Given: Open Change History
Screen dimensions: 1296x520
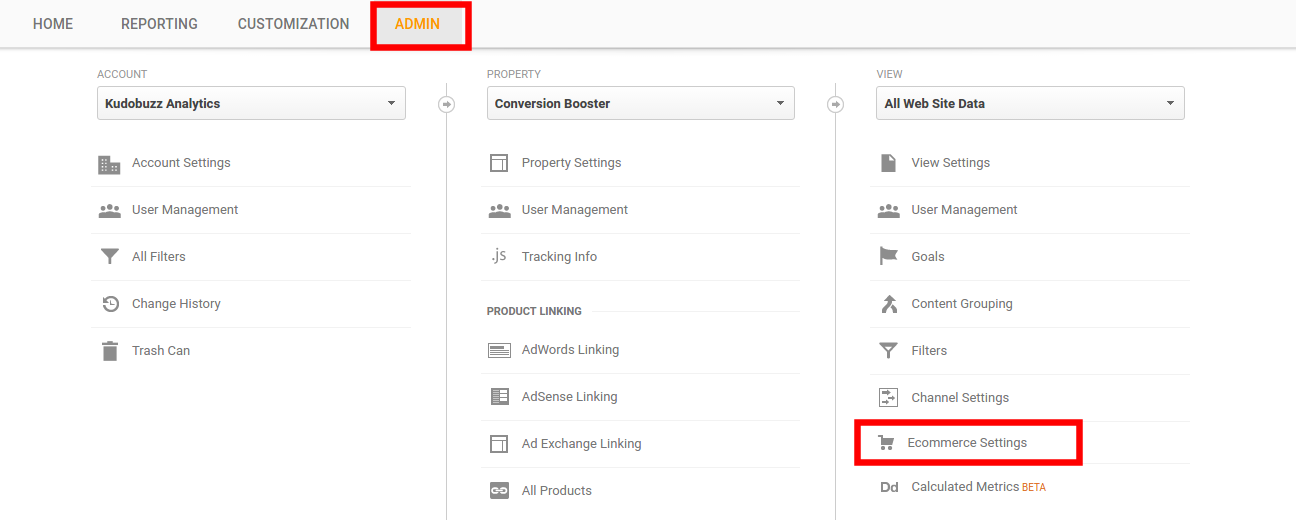Looking at the screenshot, I should tap(176, 304).
